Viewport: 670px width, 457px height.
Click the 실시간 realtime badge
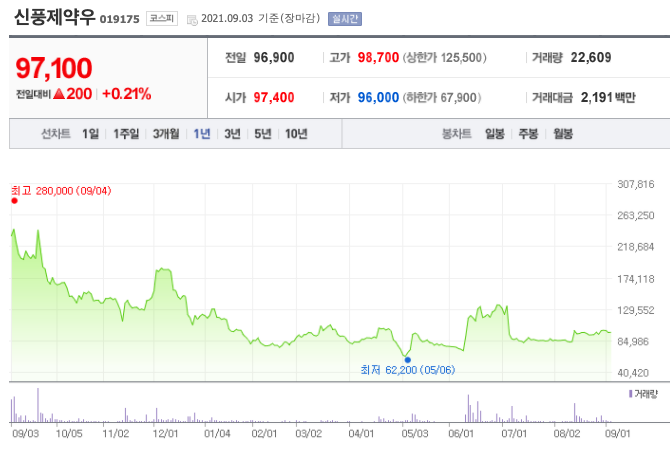[345, 19]
